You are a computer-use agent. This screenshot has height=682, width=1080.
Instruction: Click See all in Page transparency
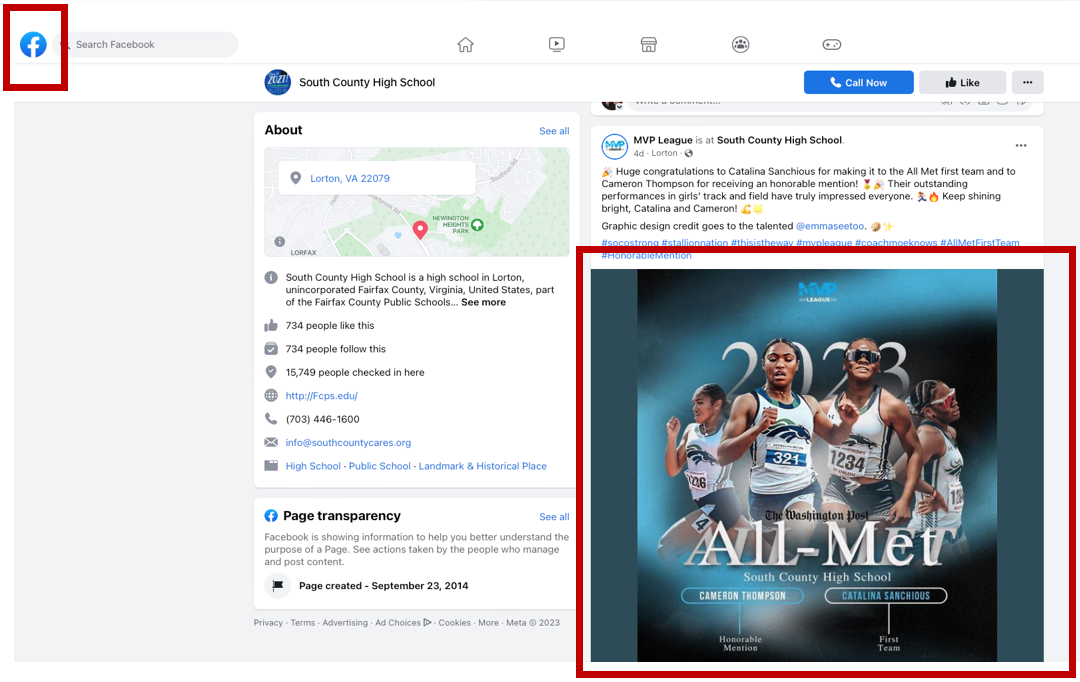(x=554, y=517)
